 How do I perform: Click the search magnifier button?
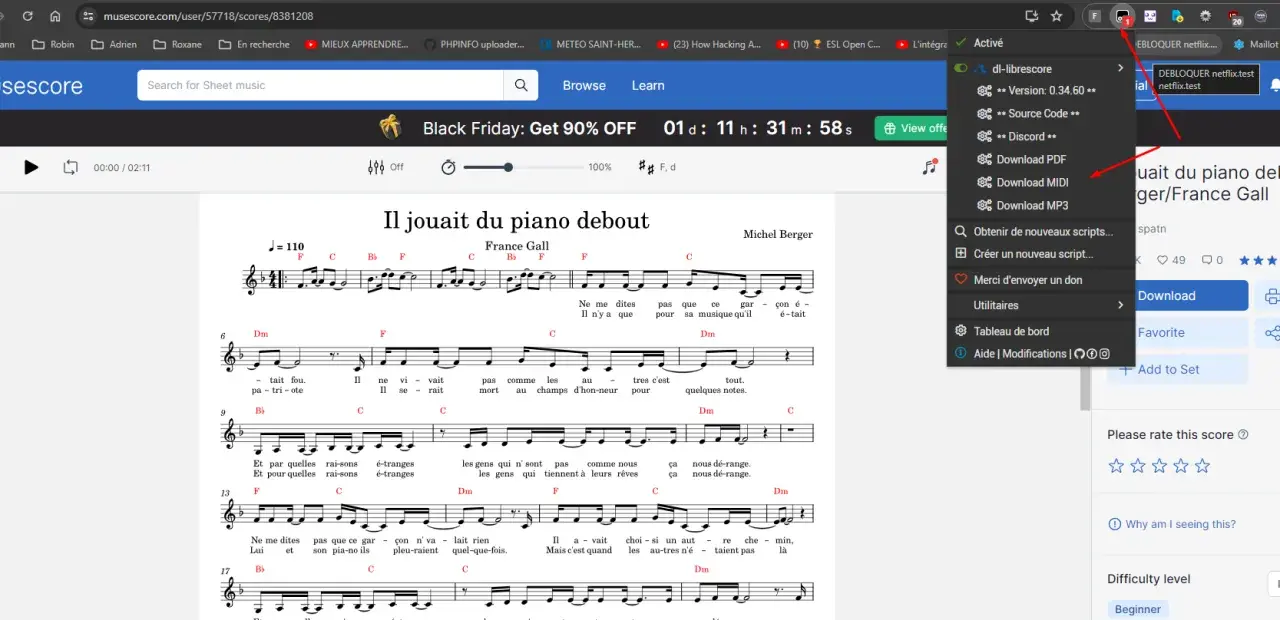pyautogui.click(x=520, y=85)
